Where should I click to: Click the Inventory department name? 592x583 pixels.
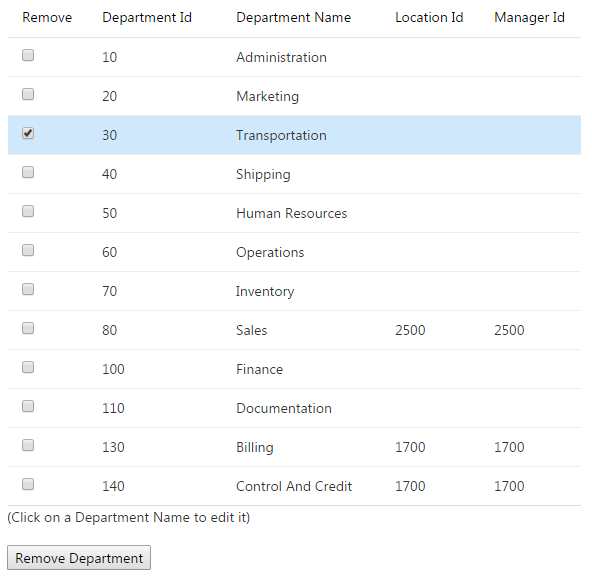point(265,292)
